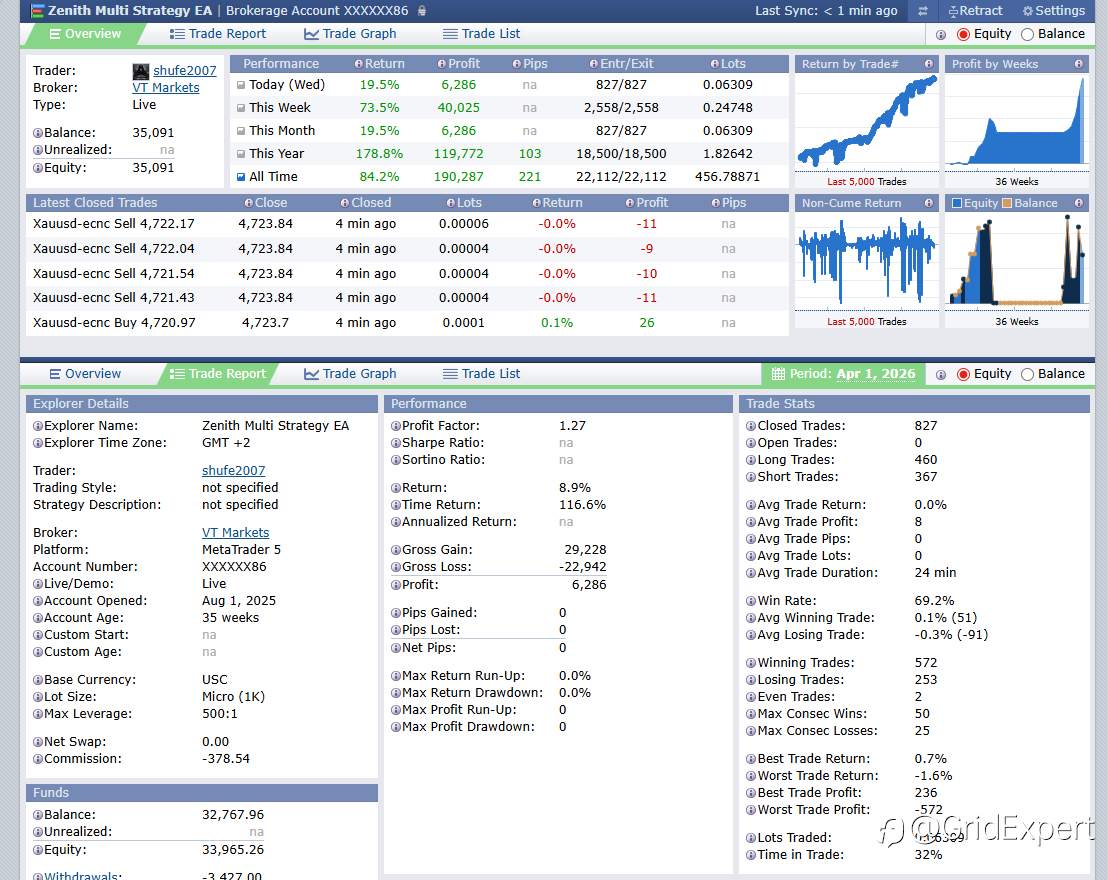The image size is (1107, 880).
Task: Toggle the All Time performance row marker
Action: tap(240, 177)
